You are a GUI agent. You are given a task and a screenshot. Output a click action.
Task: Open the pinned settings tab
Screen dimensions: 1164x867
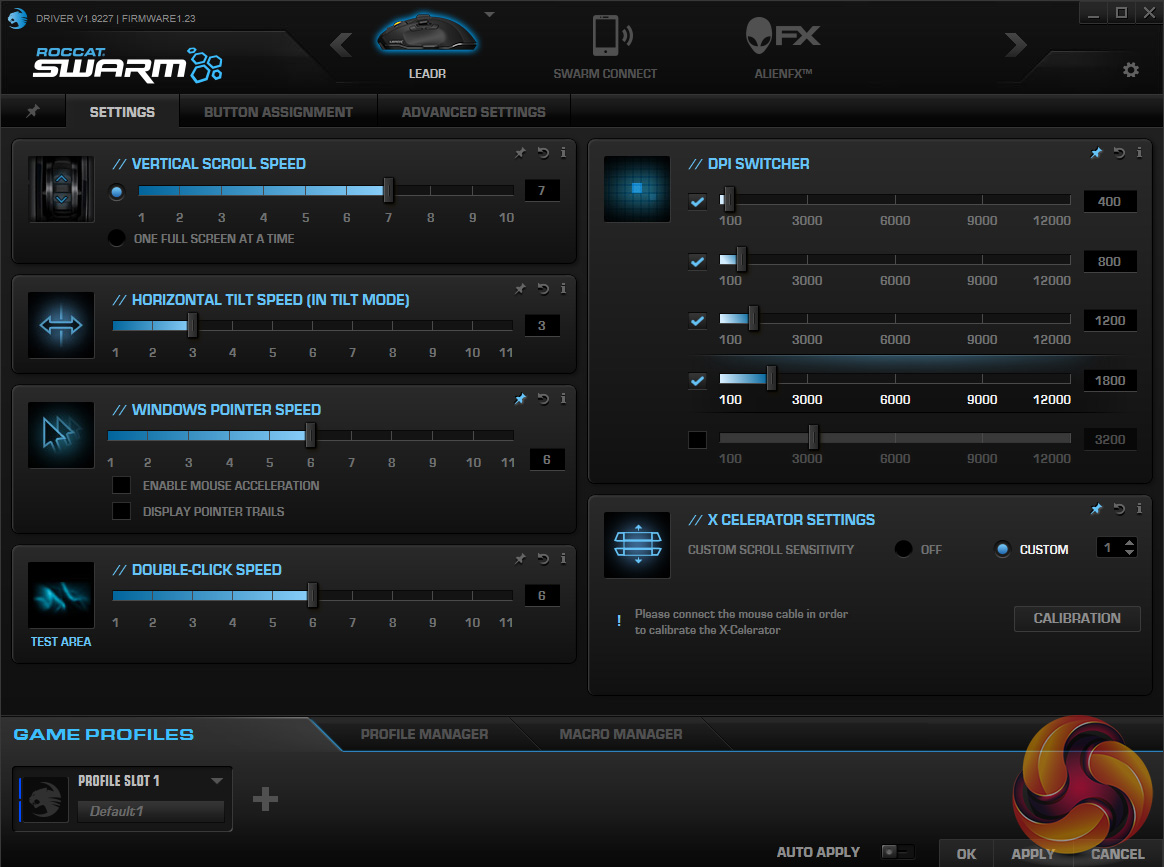click(33, 111)
